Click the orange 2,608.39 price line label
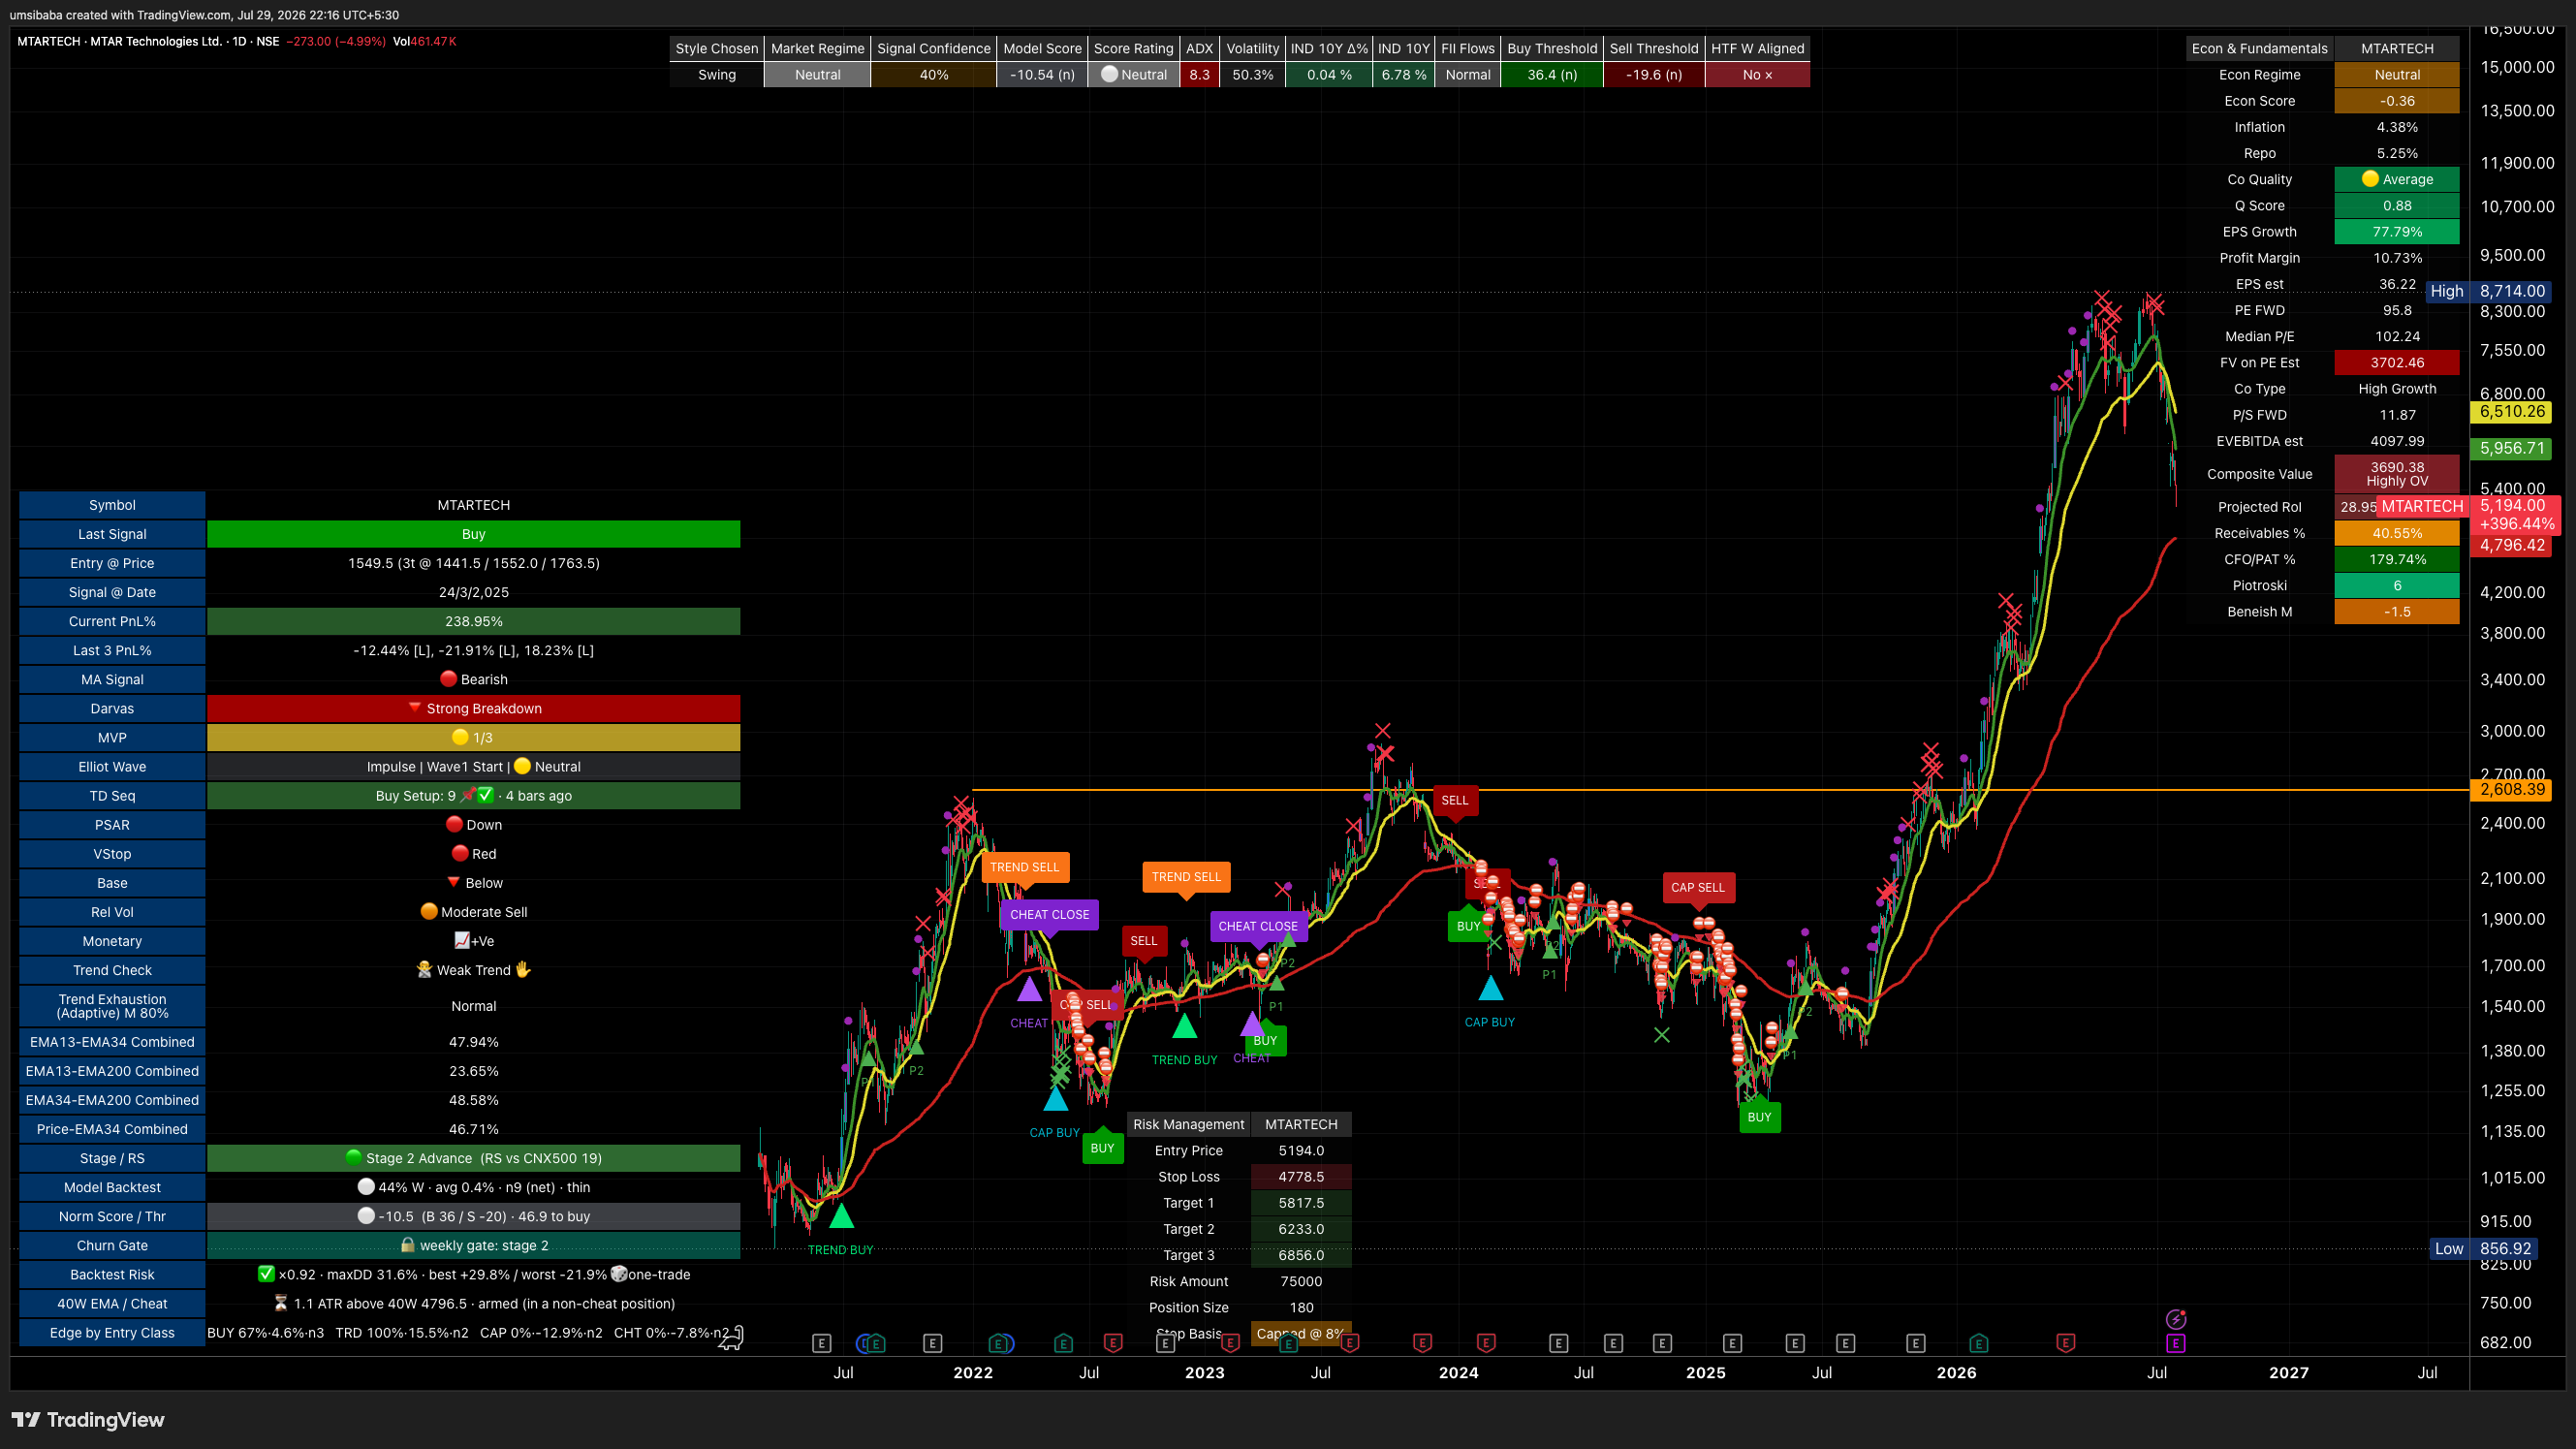The width and height of the screenshot is (2576, 1449). pyautogui.click(x=2512, y=790)
